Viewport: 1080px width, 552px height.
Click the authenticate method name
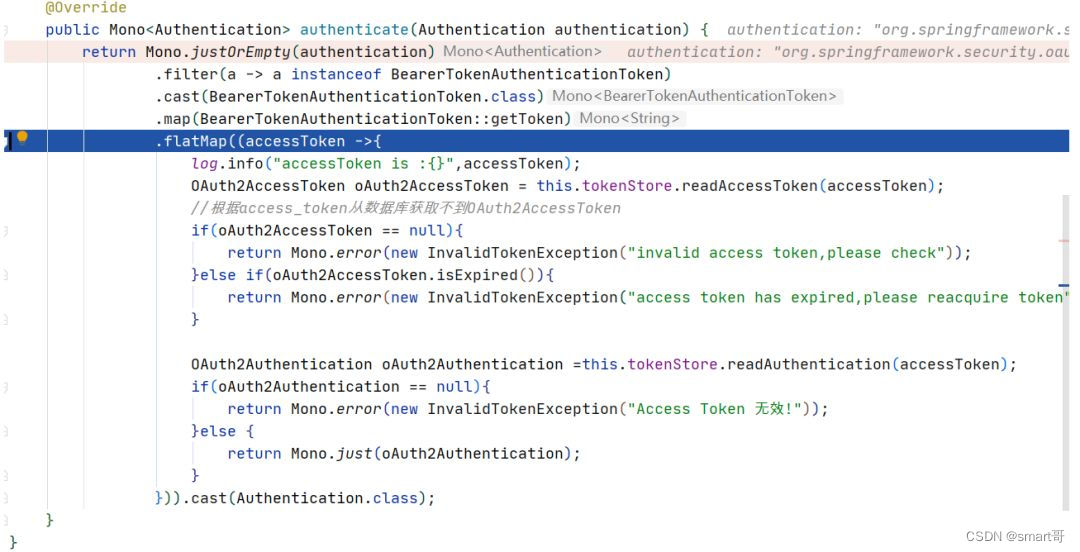point(354,30)
